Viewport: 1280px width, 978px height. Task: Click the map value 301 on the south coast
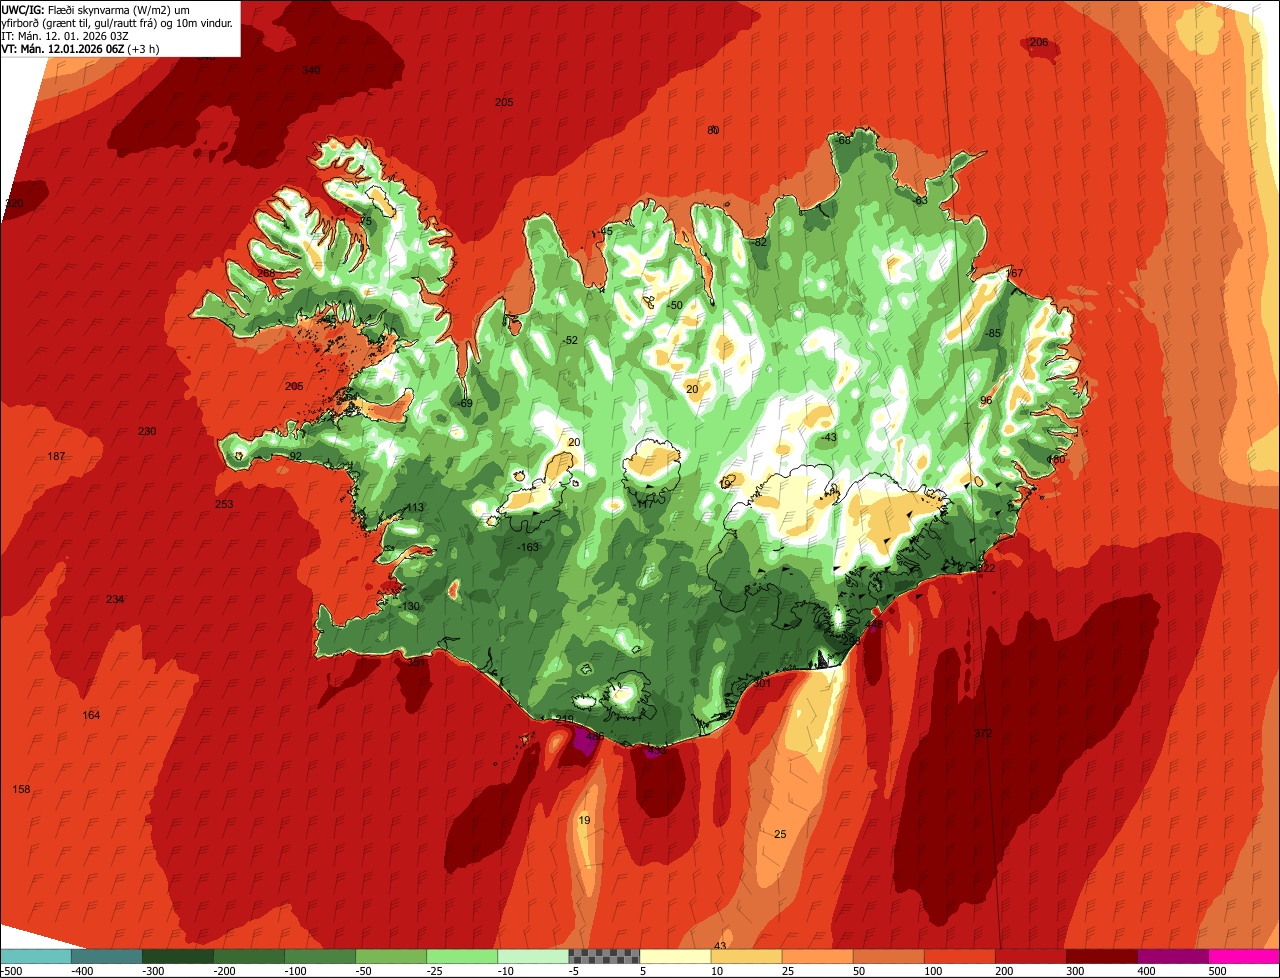tap(762, 684)
